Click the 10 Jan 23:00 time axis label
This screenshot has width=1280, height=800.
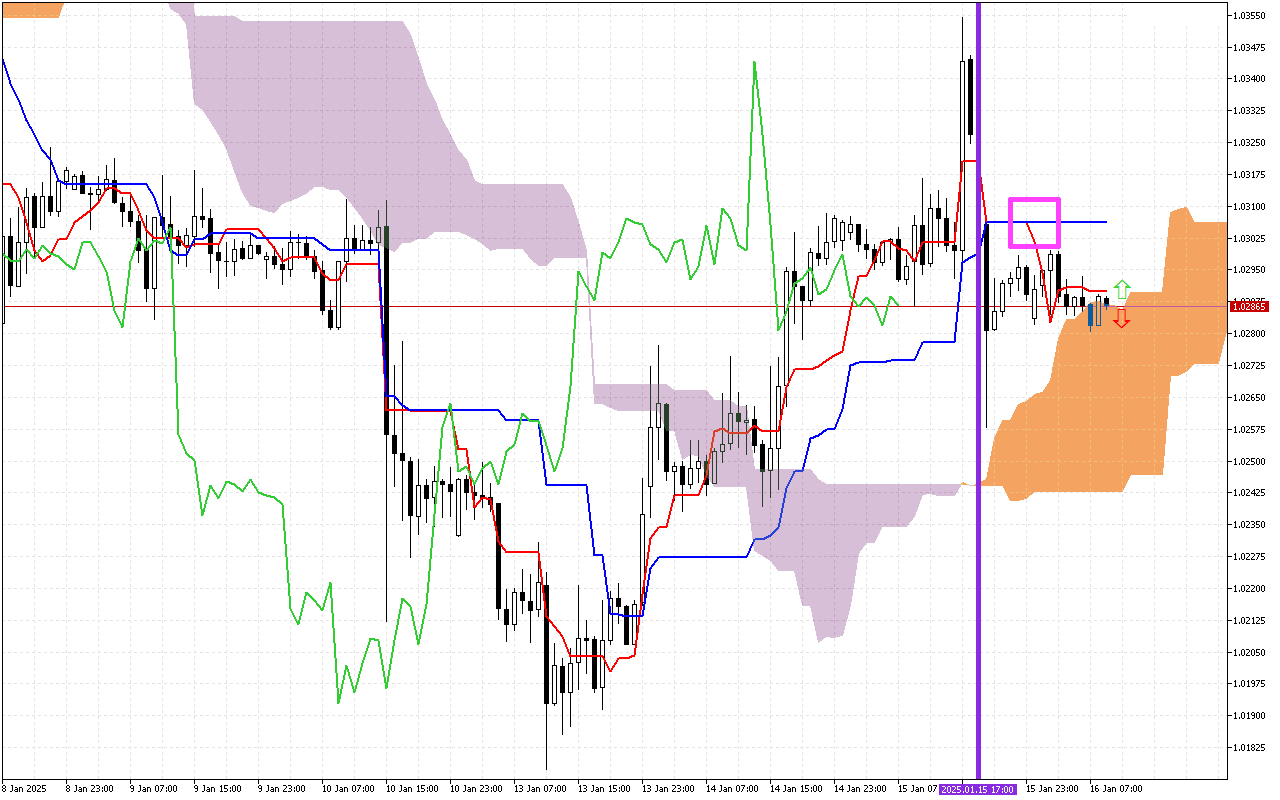475,789
